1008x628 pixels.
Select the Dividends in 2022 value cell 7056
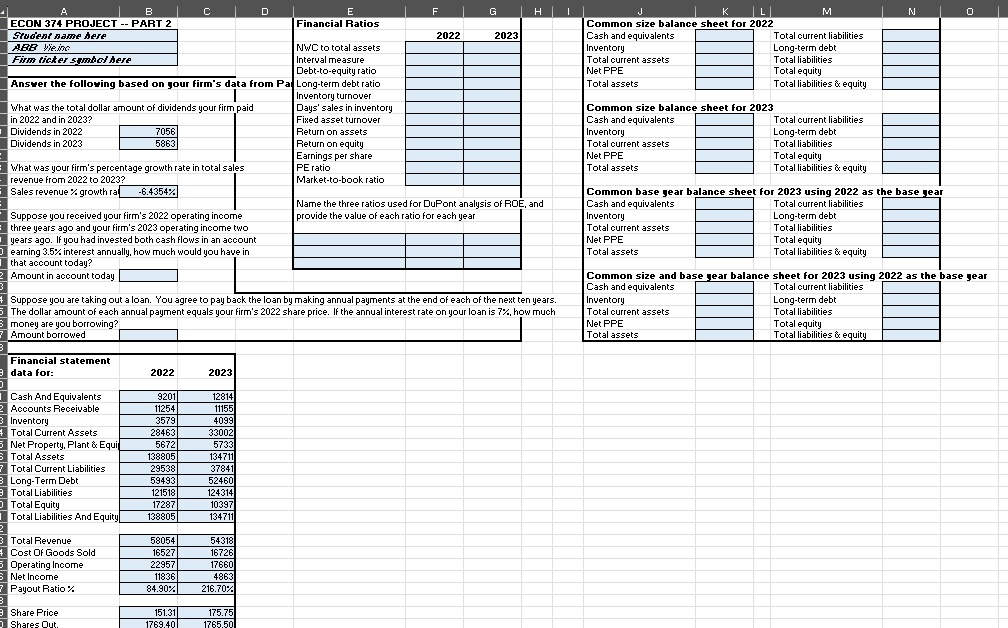pyautogui.click(x=148, y=132)
